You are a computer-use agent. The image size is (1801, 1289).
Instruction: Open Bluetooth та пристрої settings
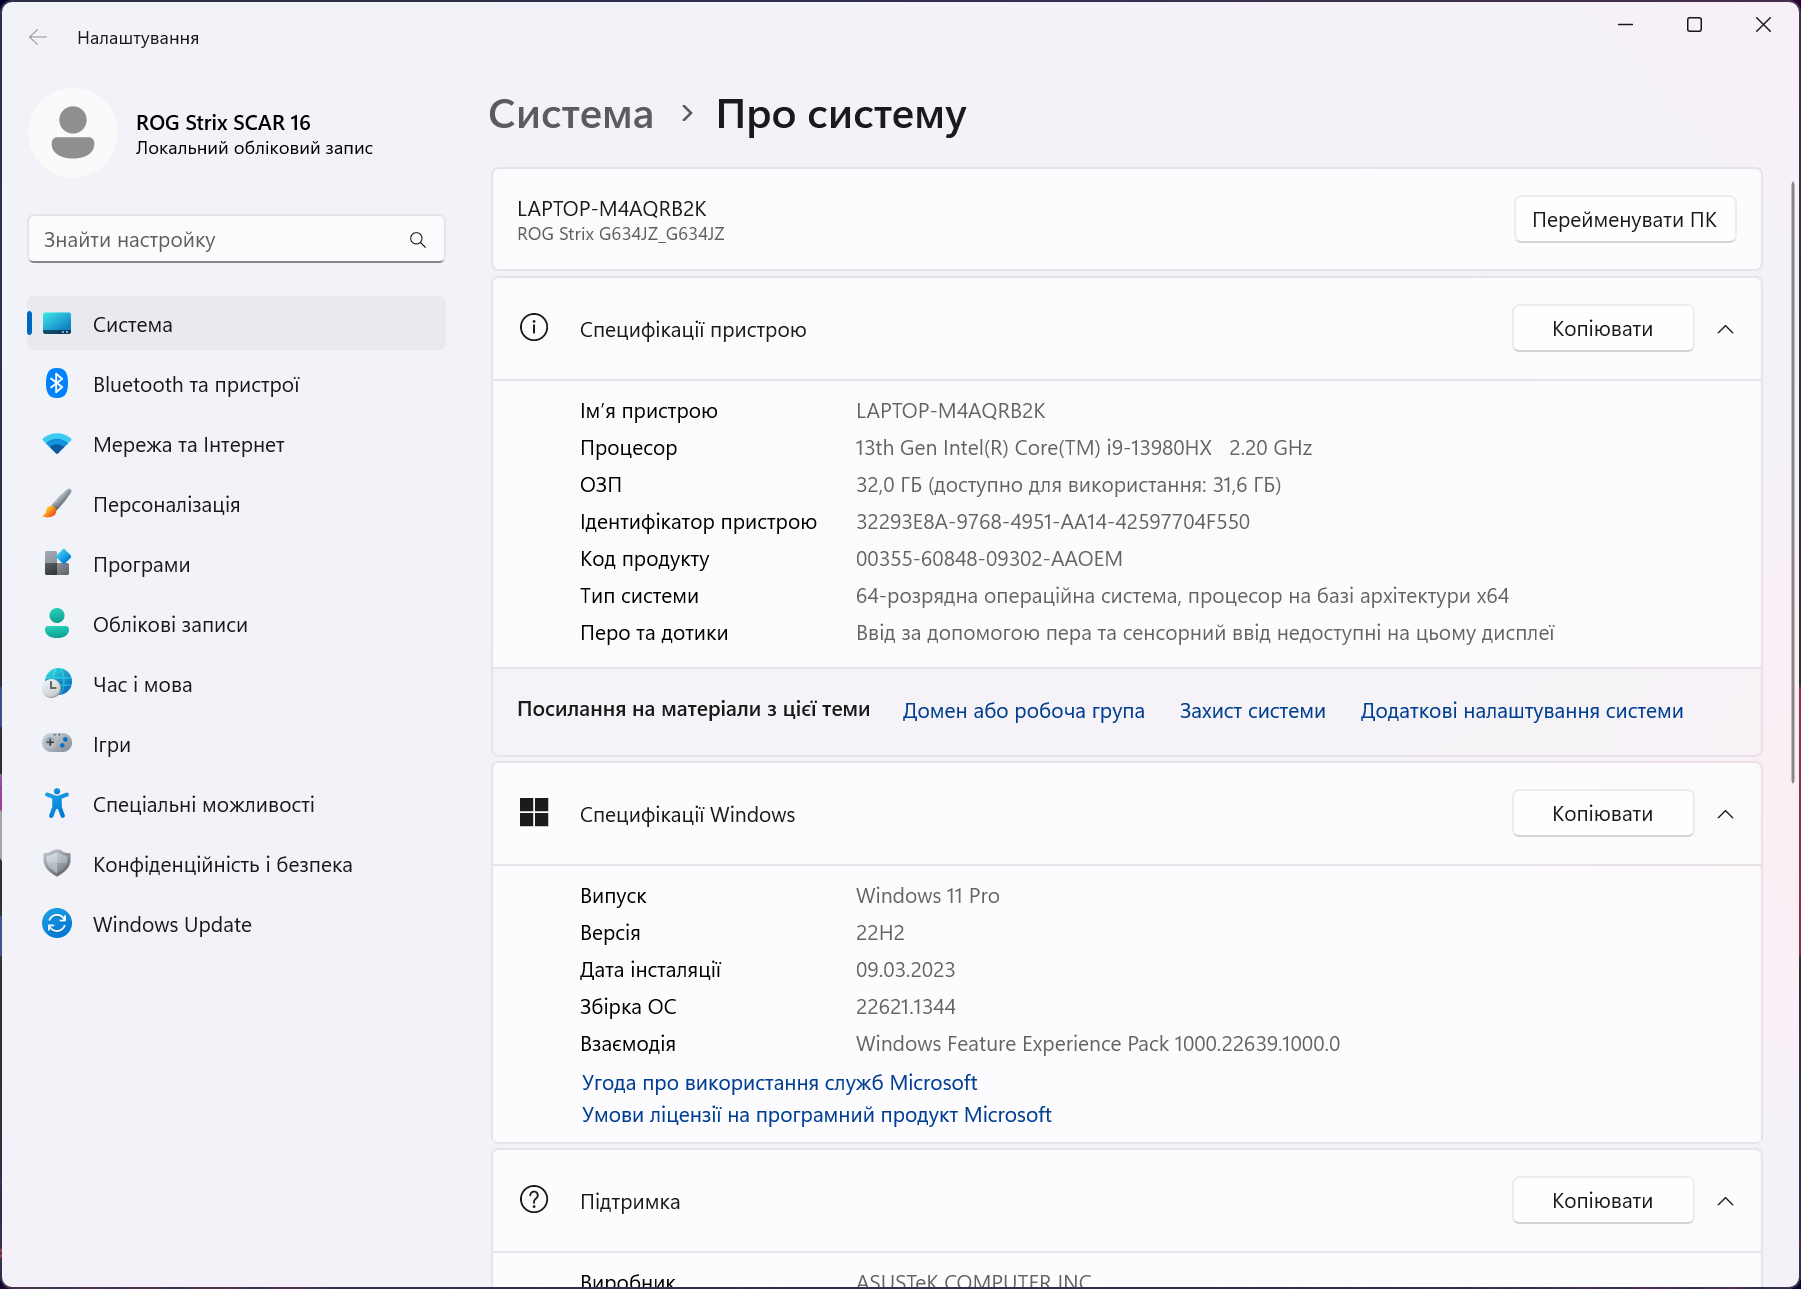click(x=236, y=384)
